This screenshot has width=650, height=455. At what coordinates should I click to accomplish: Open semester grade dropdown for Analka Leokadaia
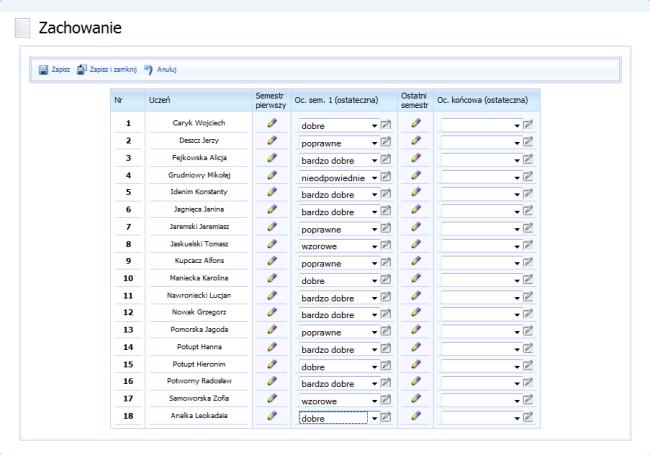click(338, 418)
